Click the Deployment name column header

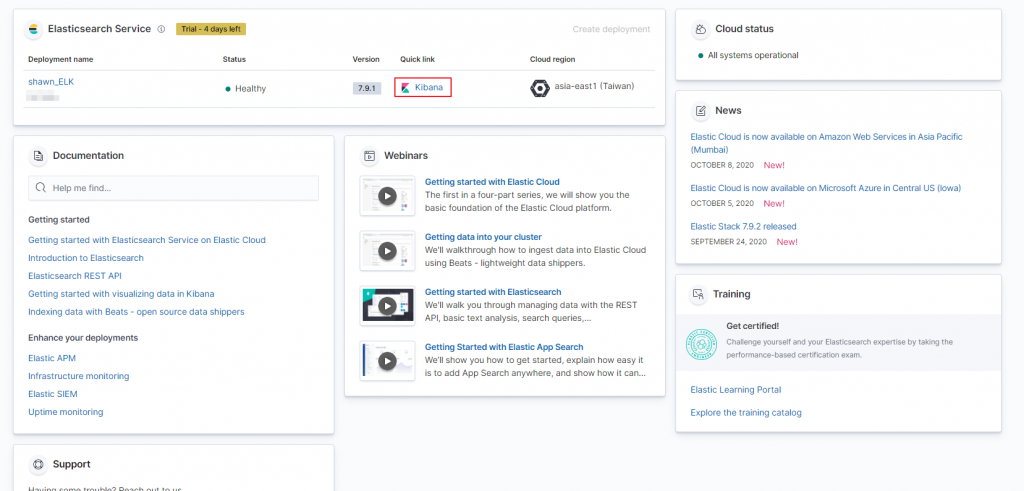click(x=61, y=59)
